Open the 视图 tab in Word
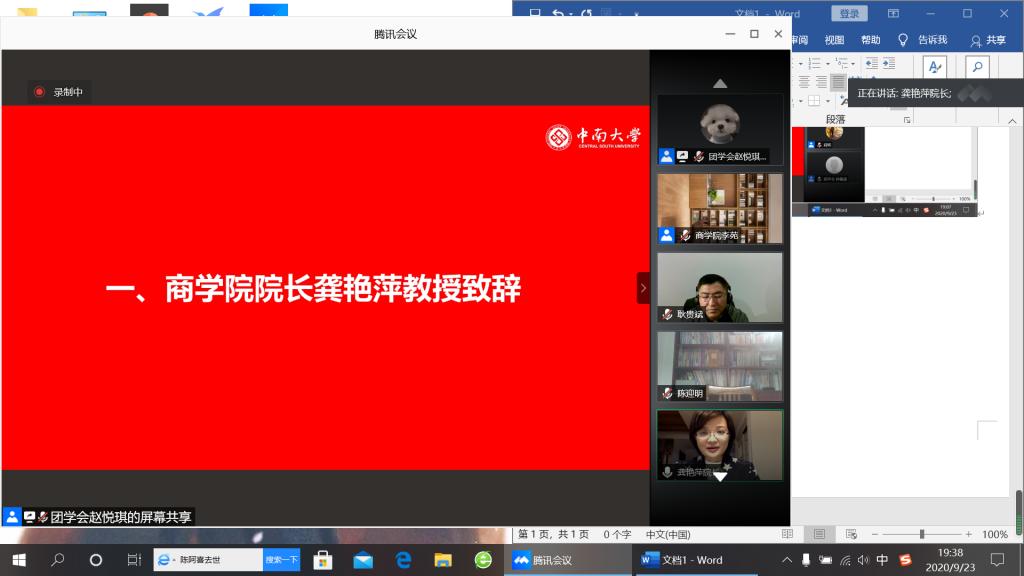The height and width of the screenshot is (576, 1024). pos(834,40)
